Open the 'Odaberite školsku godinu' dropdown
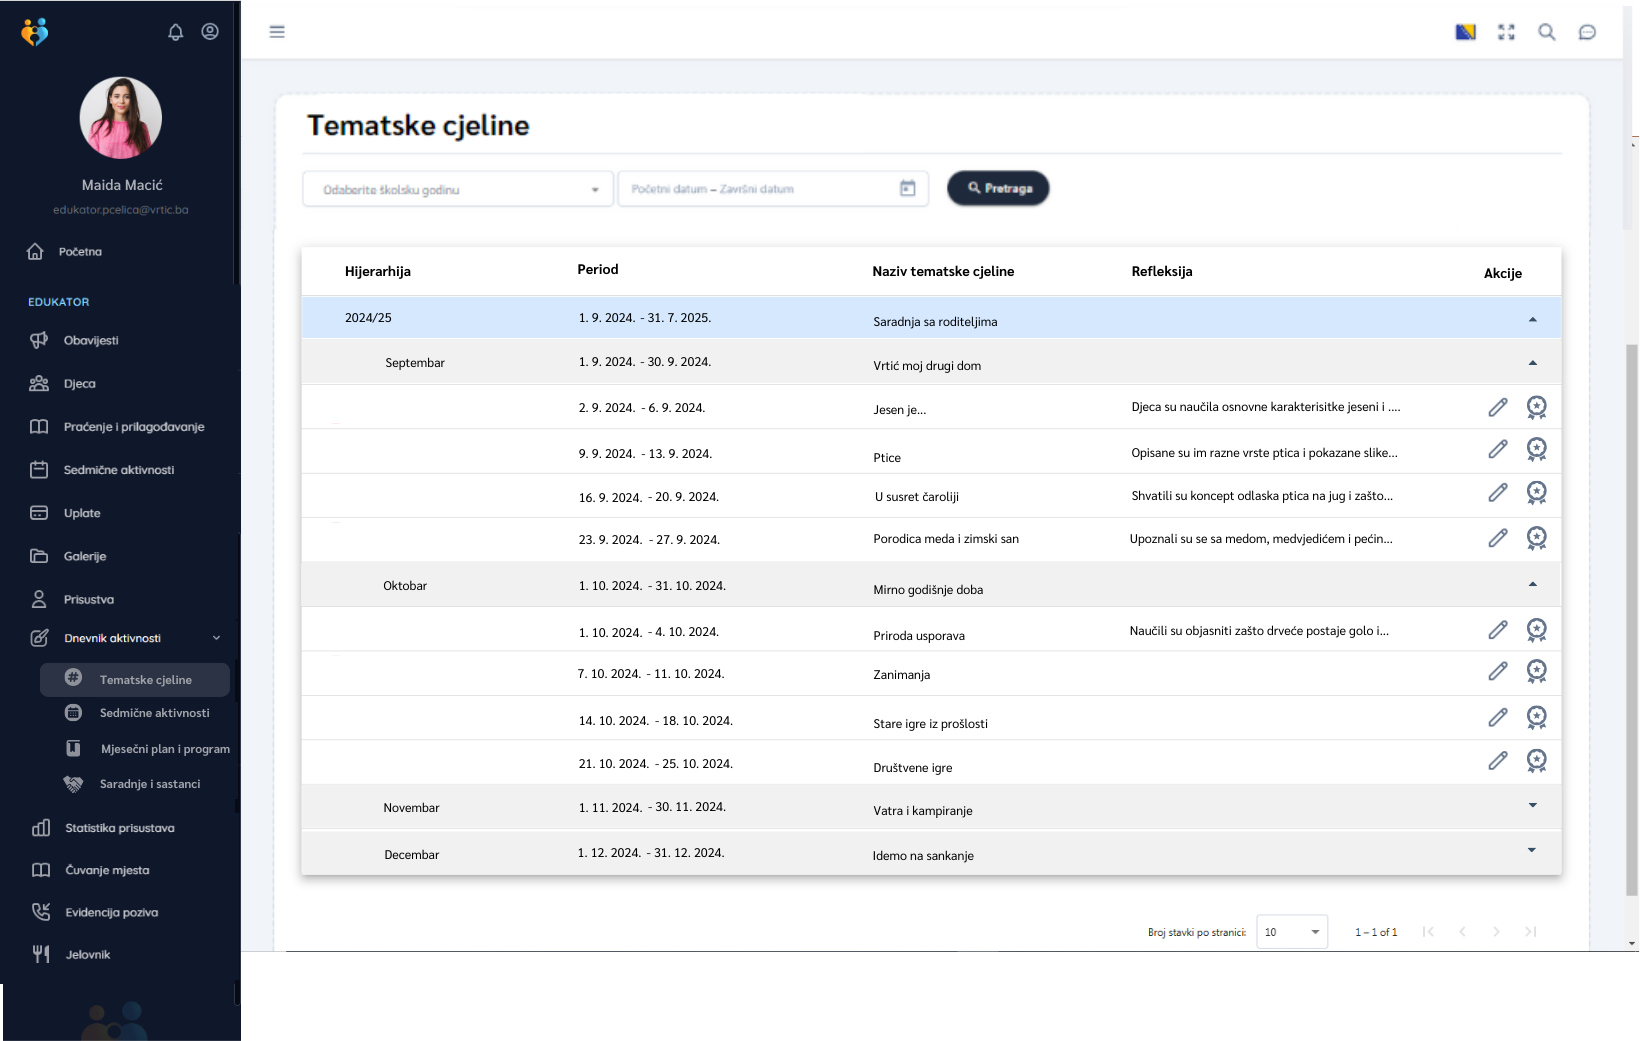The height and width of the screenshot is (1041, 1640). (457, 188)
